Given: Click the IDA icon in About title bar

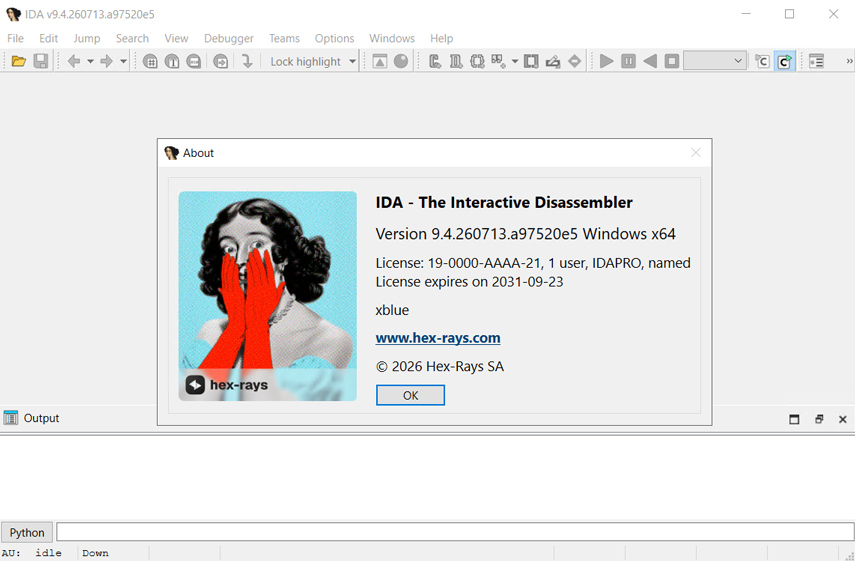Looking at the screenshot, I should (171, 153).
